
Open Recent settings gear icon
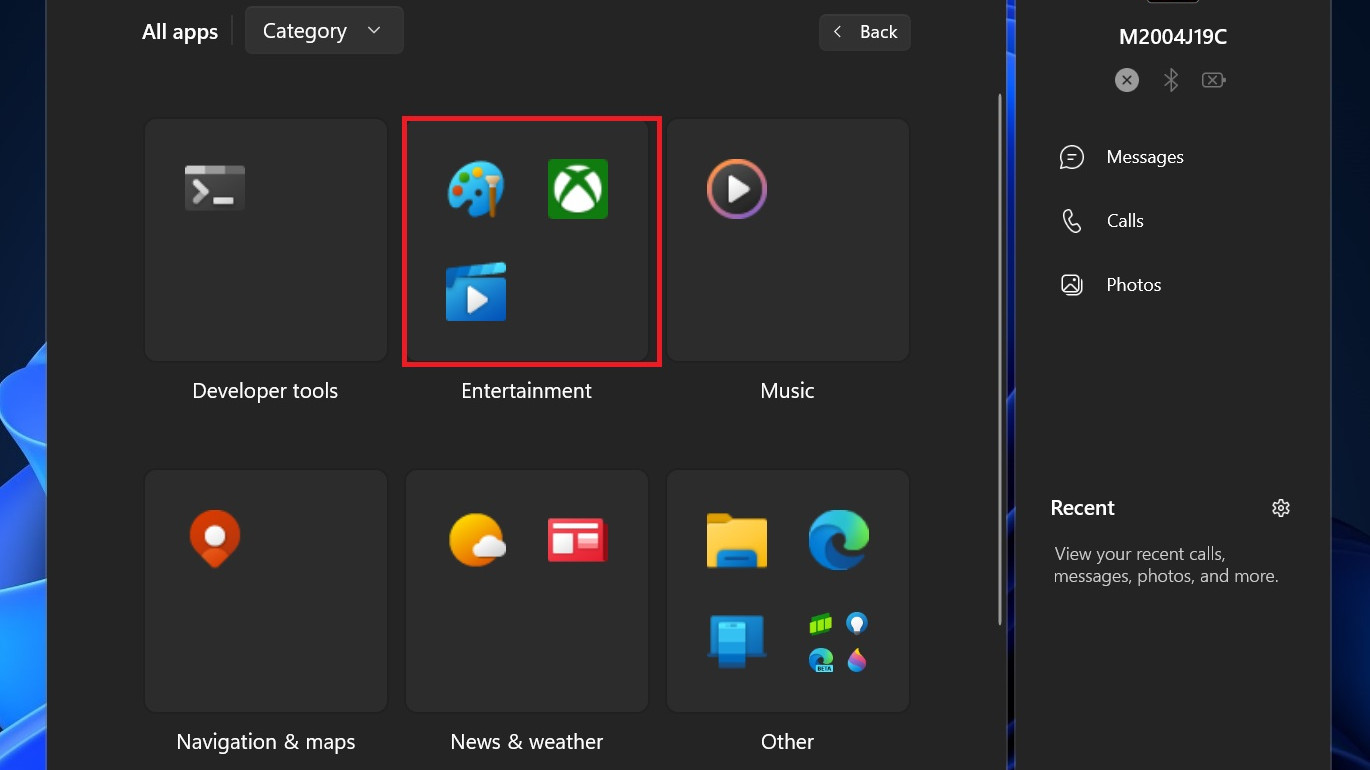point(1281,508)
